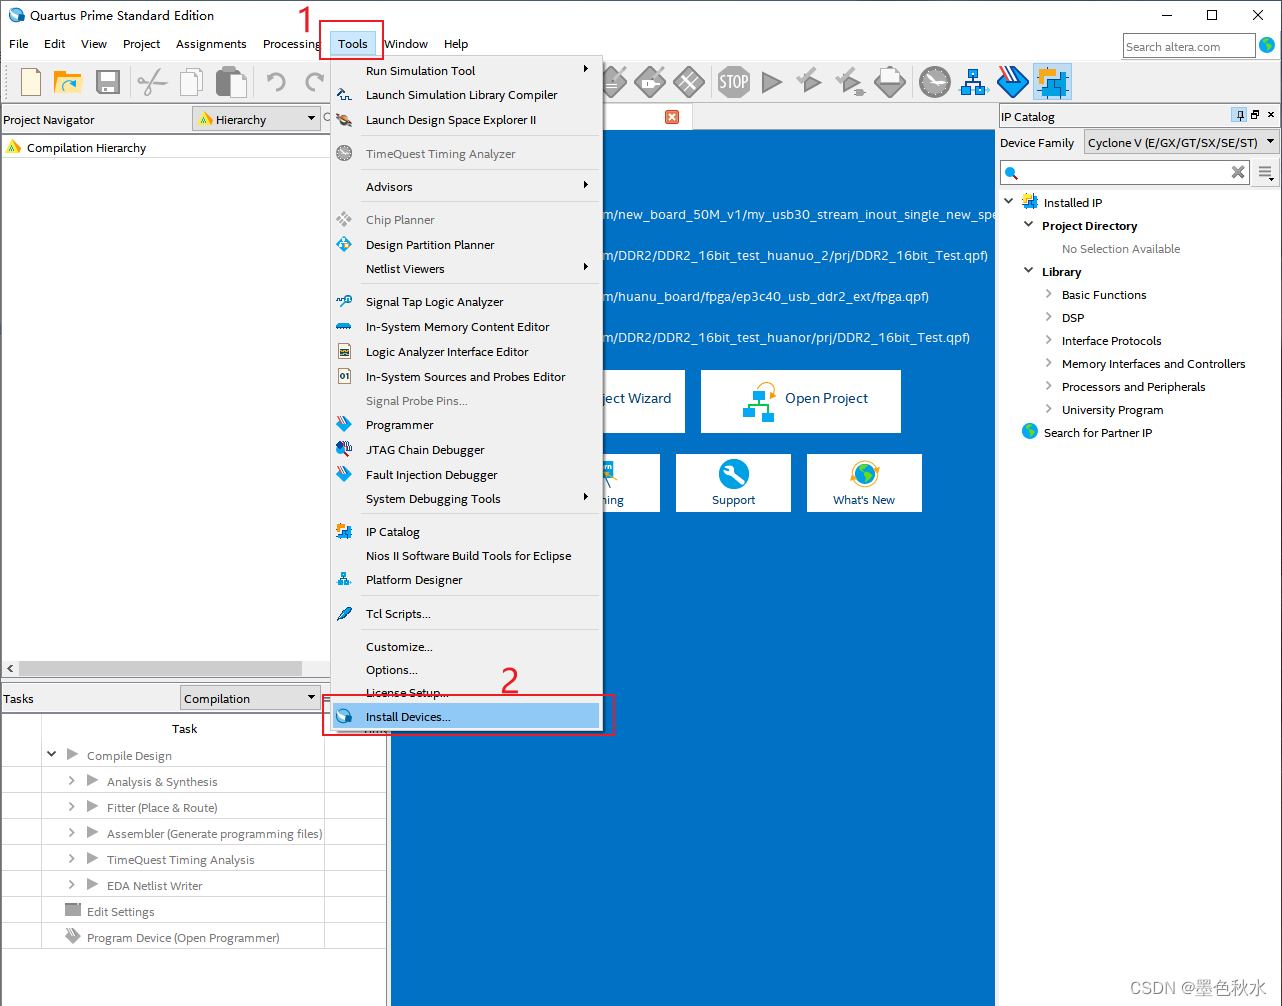Float the IP Catalog panel
Viewport: 1282px width, 1006px height.
click(x=1255, y=115)
